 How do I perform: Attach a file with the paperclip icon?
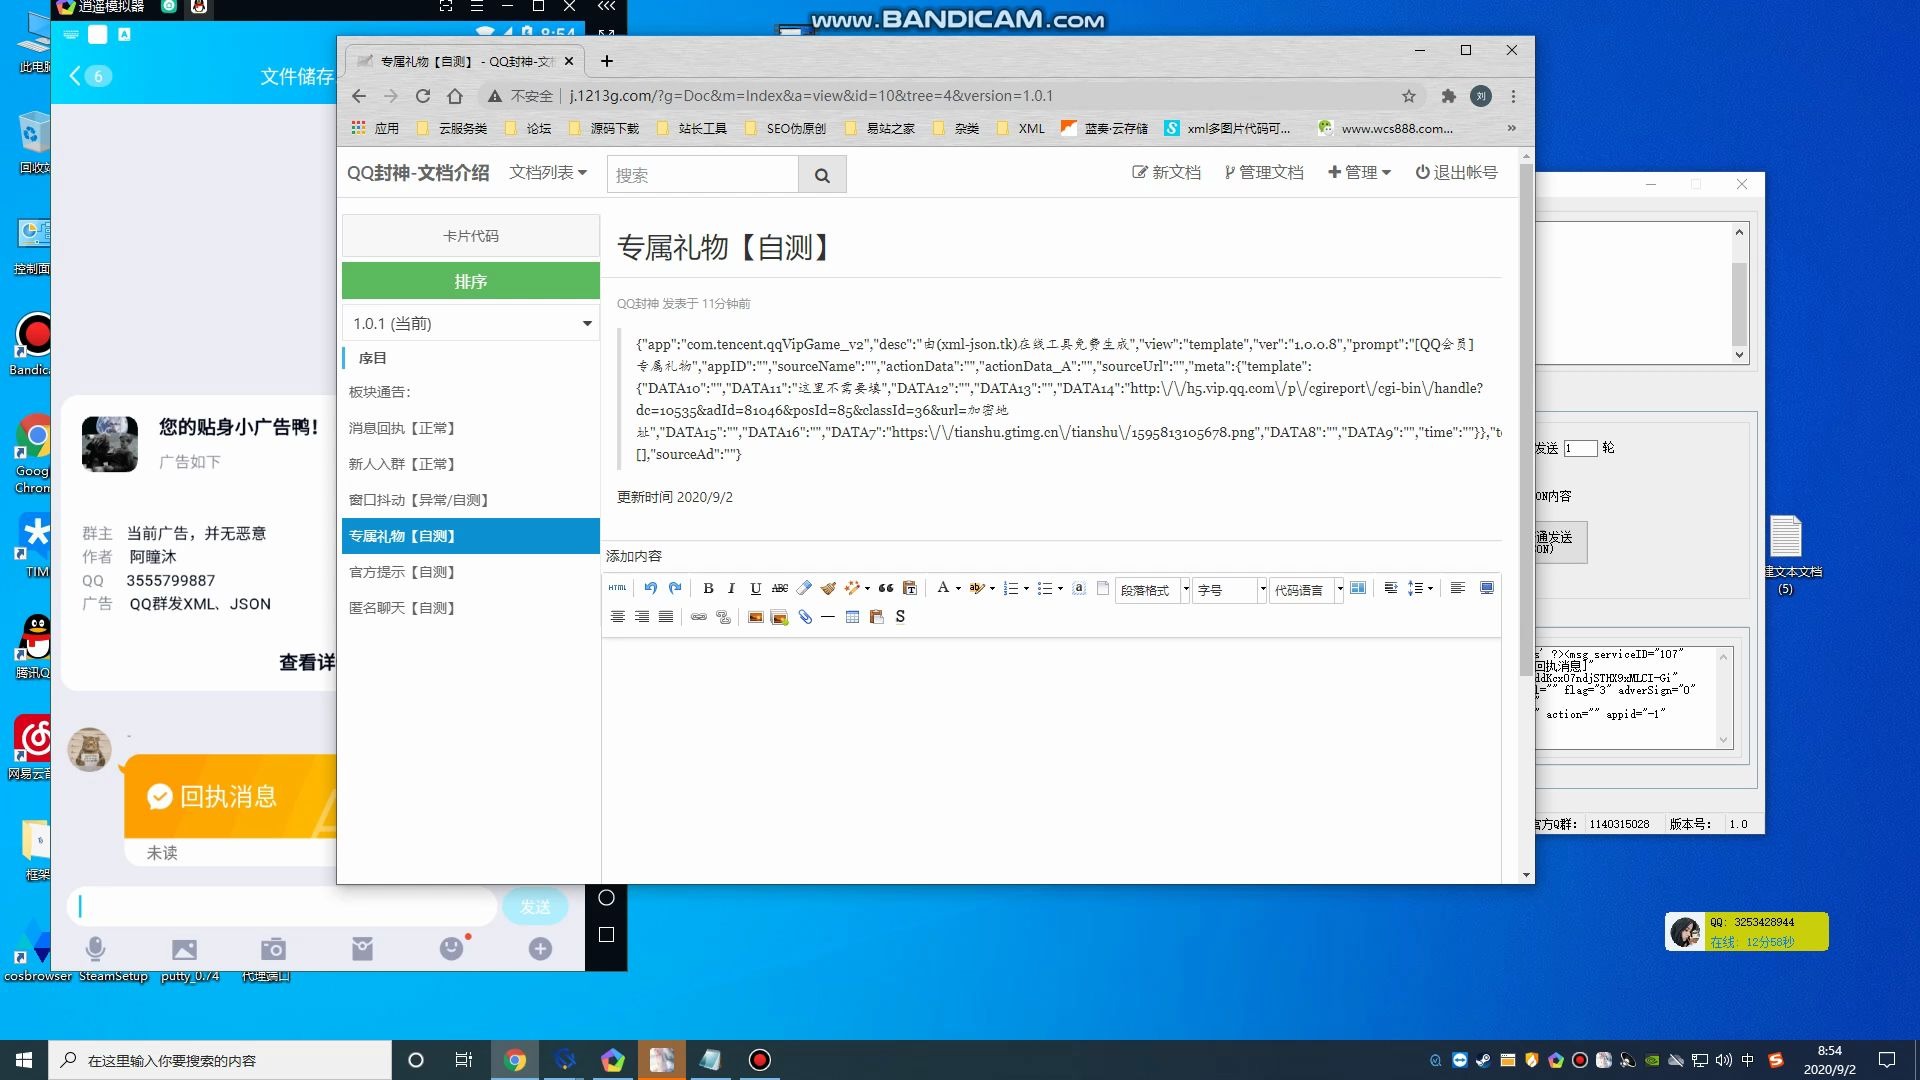tap(805, 617)
